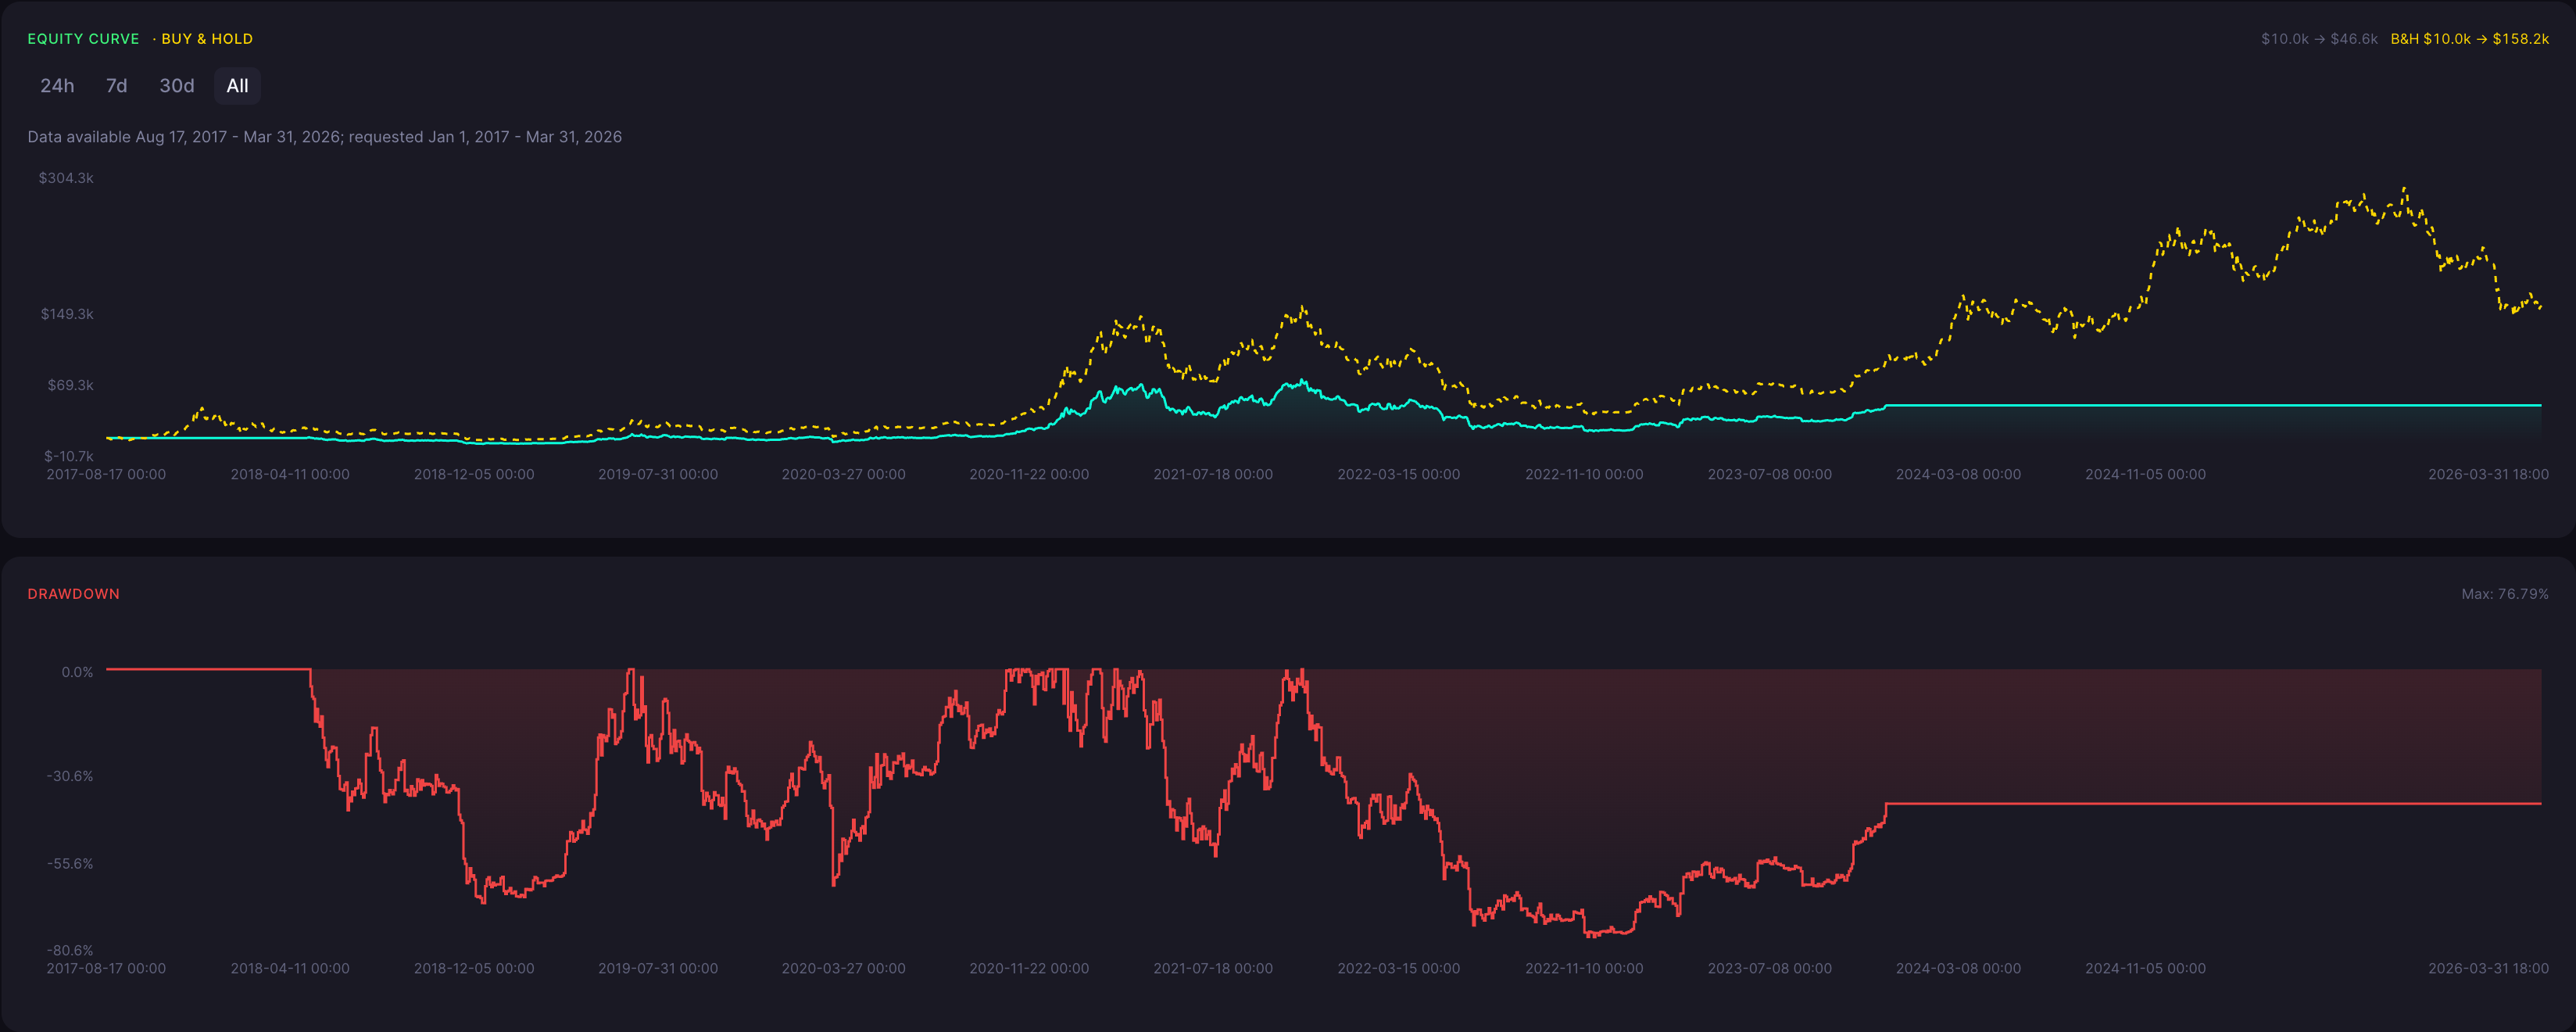Click the B&H $10.0k → $158.2k text
Screen dimensions: 2576x1032
[2469, 39]
